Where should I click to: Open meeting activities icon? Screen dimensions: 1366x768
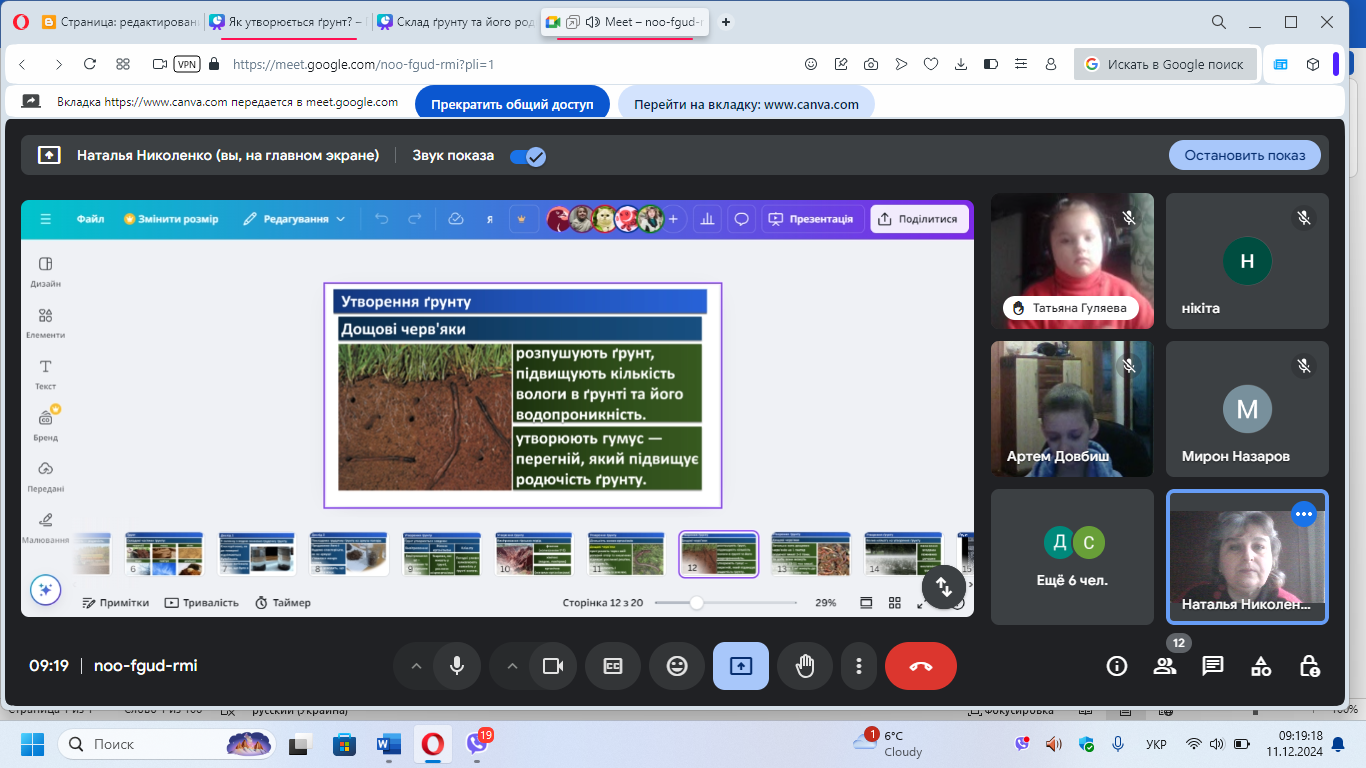(1261, 666)
